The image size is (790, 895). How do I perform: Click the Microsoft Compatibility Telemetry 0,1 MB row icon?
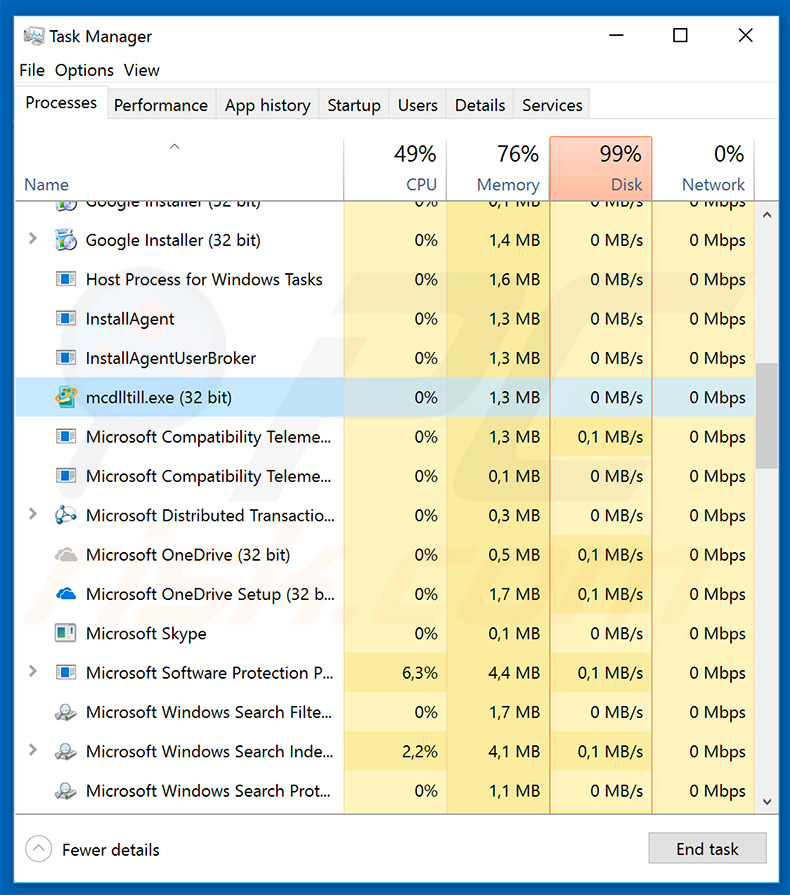(66, 476)
